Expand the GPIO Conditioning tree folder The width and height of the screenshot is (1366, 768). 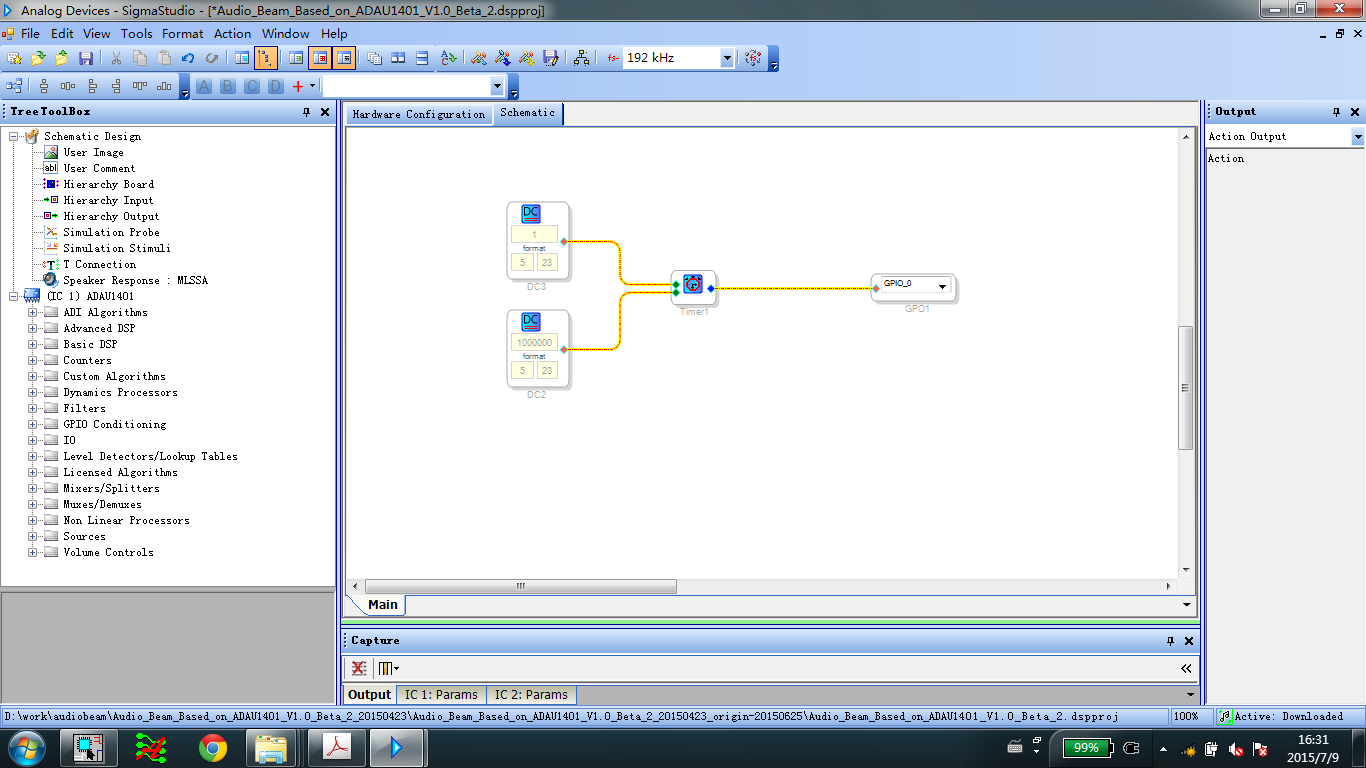point(32,424)
